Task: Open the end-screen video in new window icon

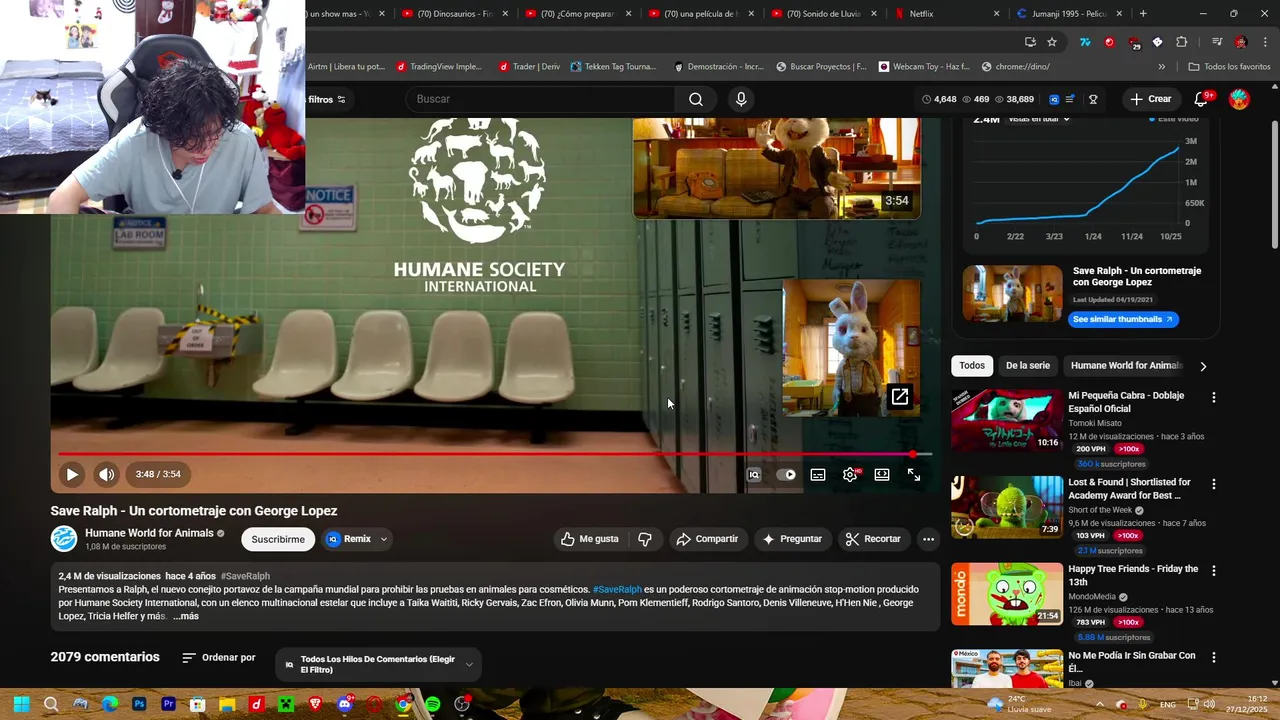Action: coord(900,397)
